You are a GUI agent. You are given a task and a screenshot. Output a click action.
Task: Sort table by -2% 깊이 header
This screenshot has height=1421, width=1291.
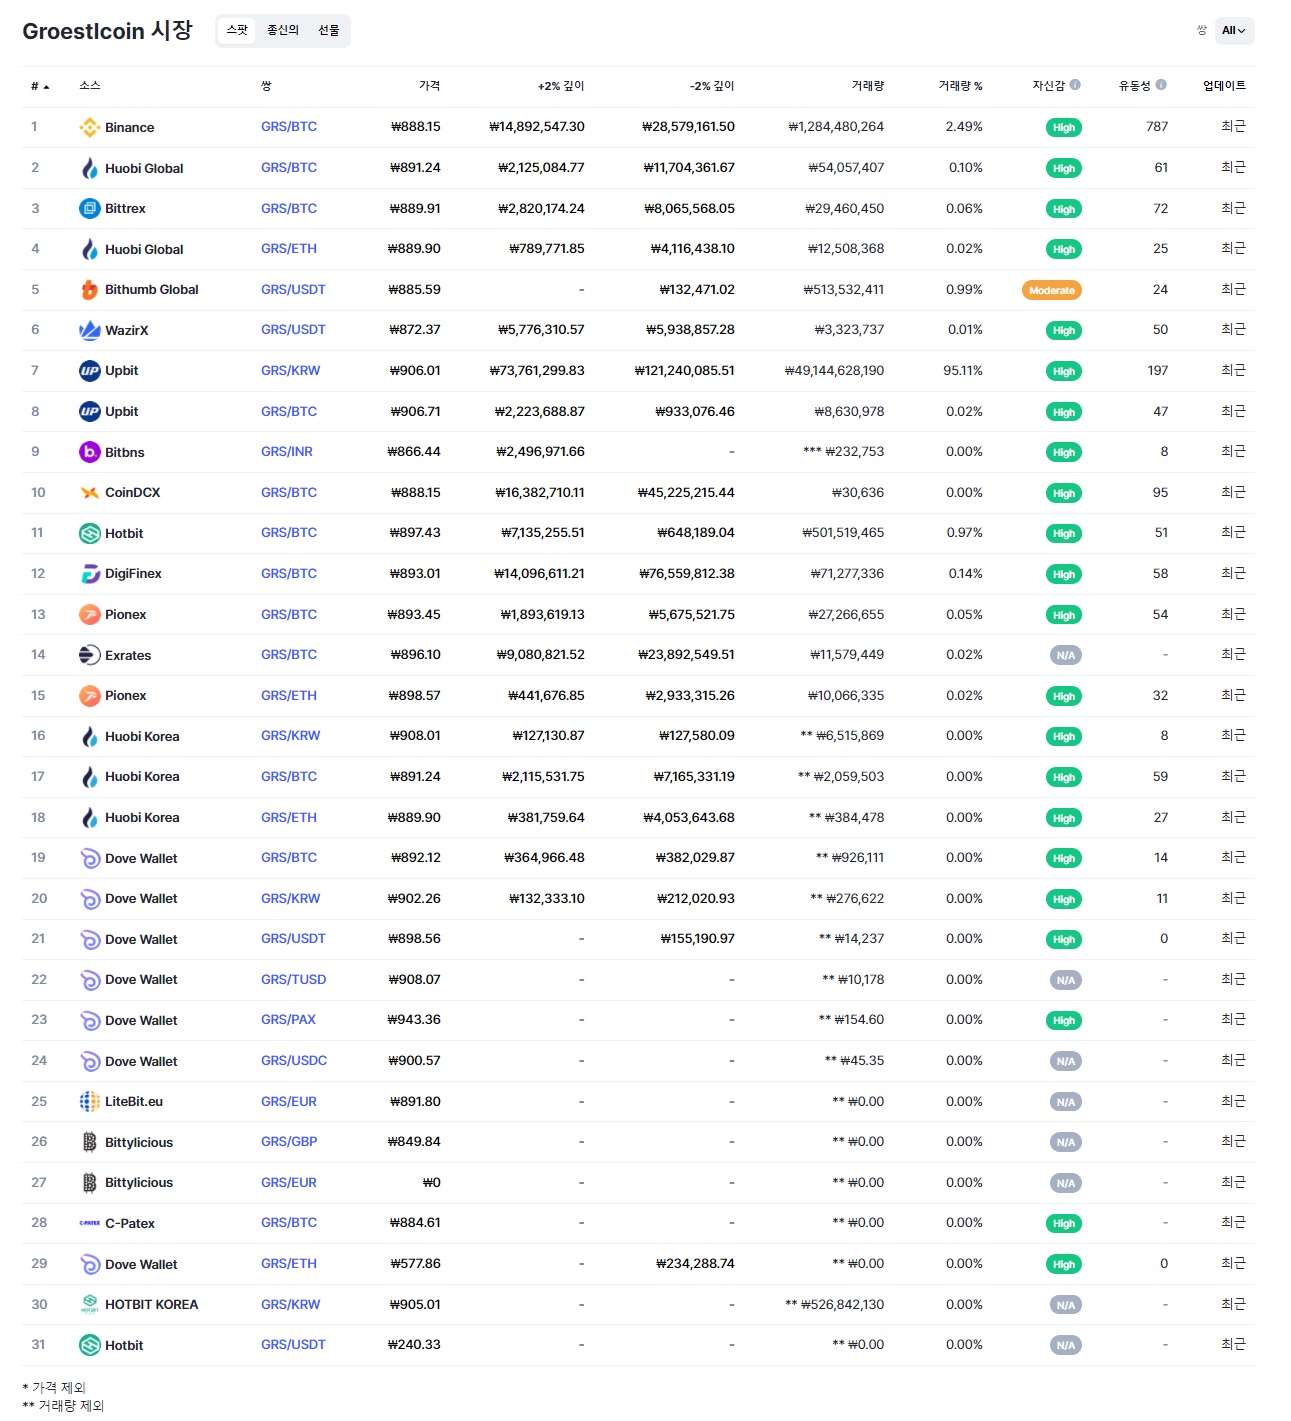pyautogui.click(x=712, y=86)
